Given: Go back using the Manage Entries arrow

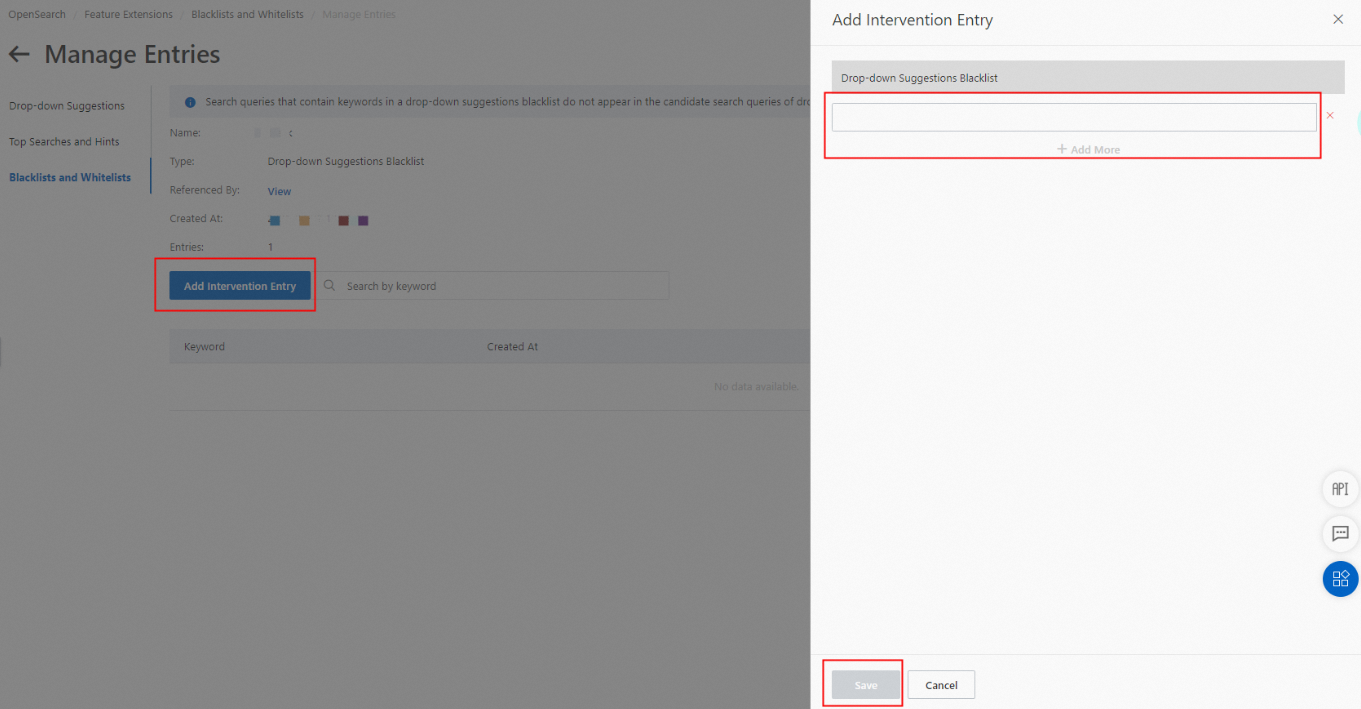Looking at the screenshot, I should point(19,54).
